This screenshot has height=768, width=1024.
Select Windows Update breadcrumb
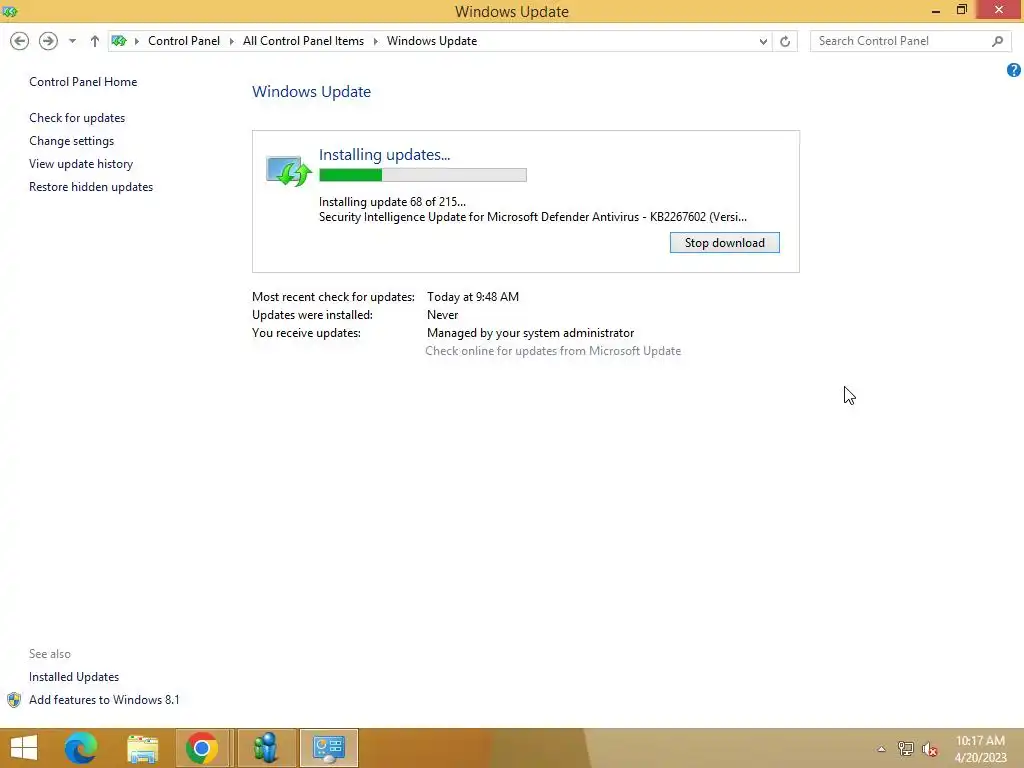tap(432, 40)
